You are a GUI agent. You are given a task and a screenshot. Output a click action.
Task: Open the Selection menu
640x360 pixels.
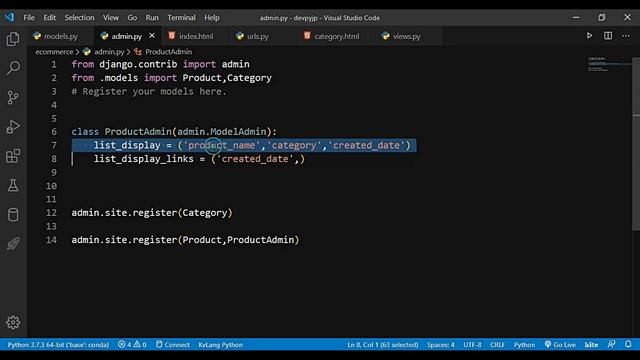[x=79, y=18]
